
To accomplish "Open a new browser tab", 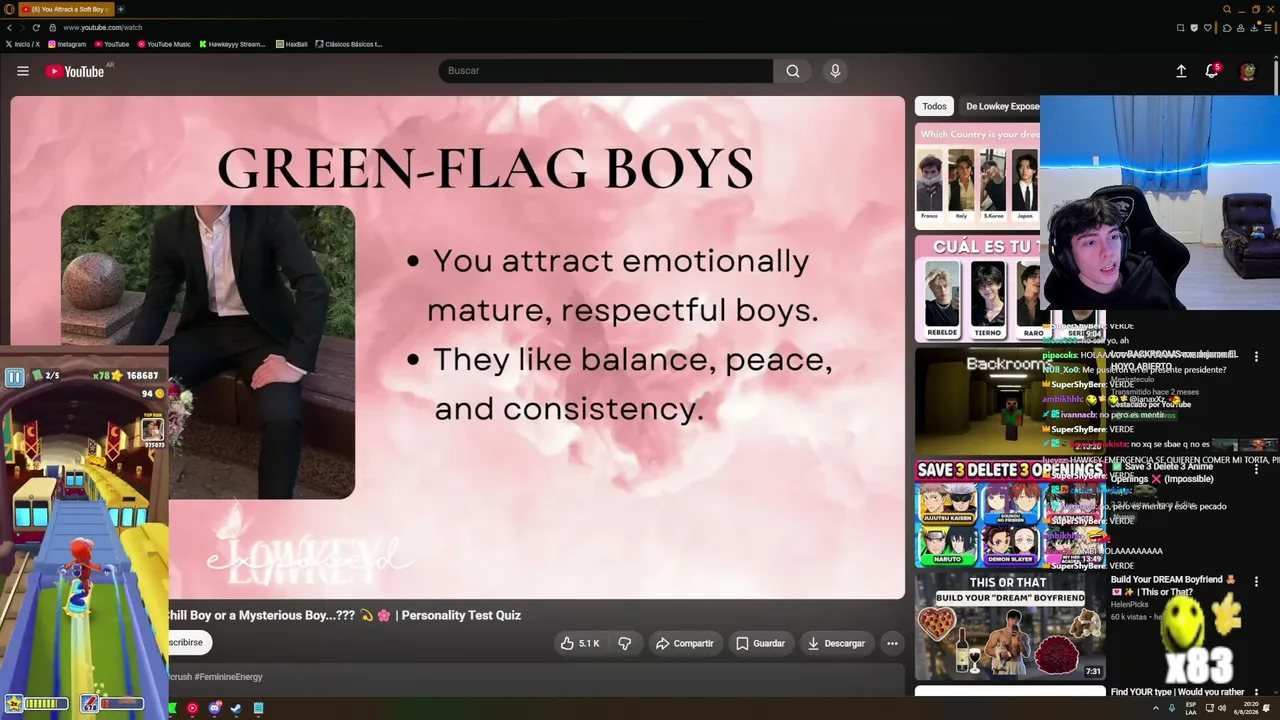I will coord(121,9).
